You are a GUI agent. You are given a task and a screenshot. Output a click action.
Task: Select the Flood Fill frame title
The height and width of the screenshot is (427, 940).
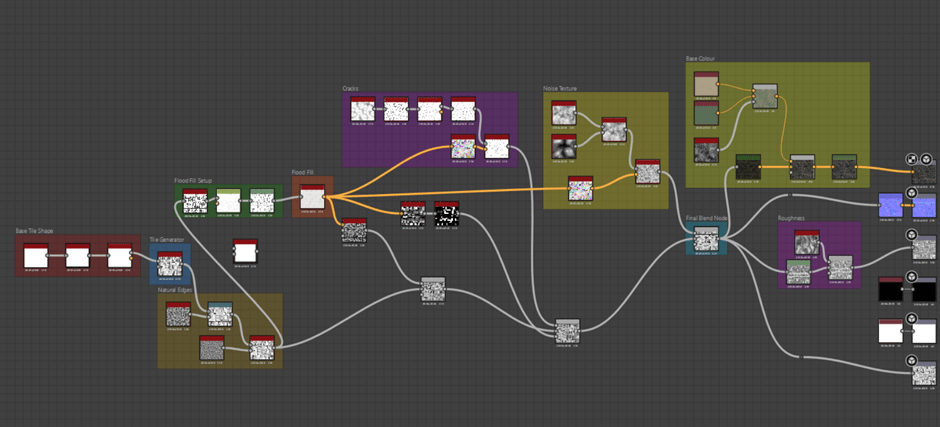pos(302,172)
